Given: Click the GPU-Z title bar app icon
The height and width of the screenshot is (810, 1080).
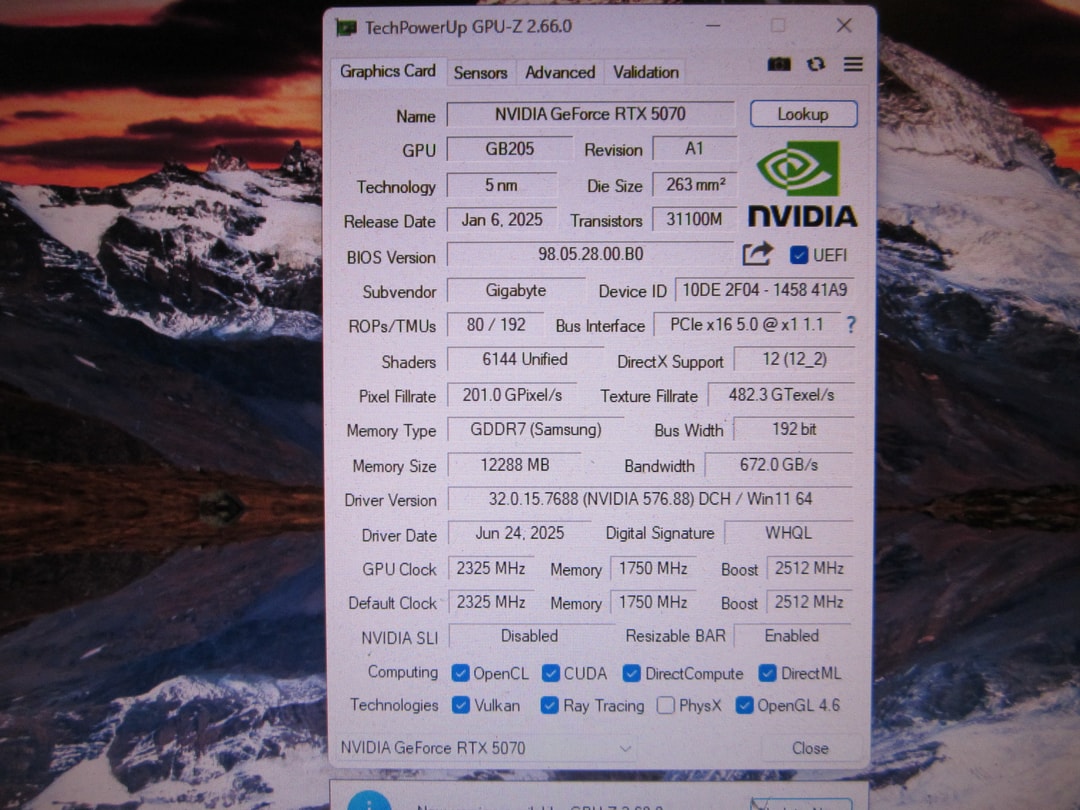Looking at the screenshot, I should (346, 28).
